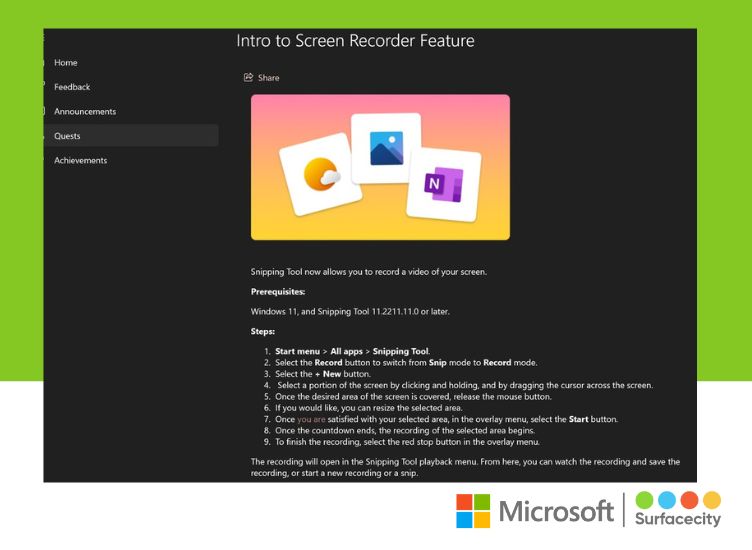Click the green Surfacecity dot
752x550 pixels.
(644, 499)
